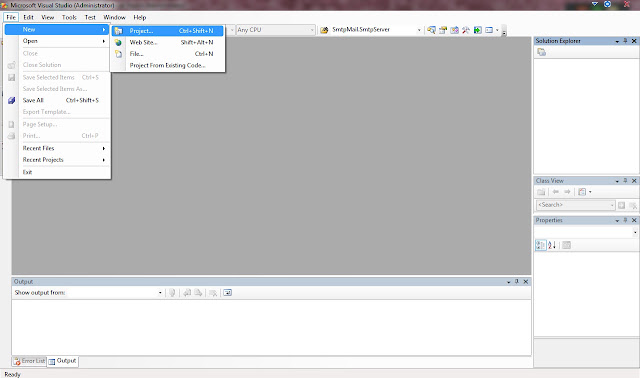The height and width of the screenshot is (378, 640).
Task: Click the Web Site globe icon
Action: tap(118, 42)
